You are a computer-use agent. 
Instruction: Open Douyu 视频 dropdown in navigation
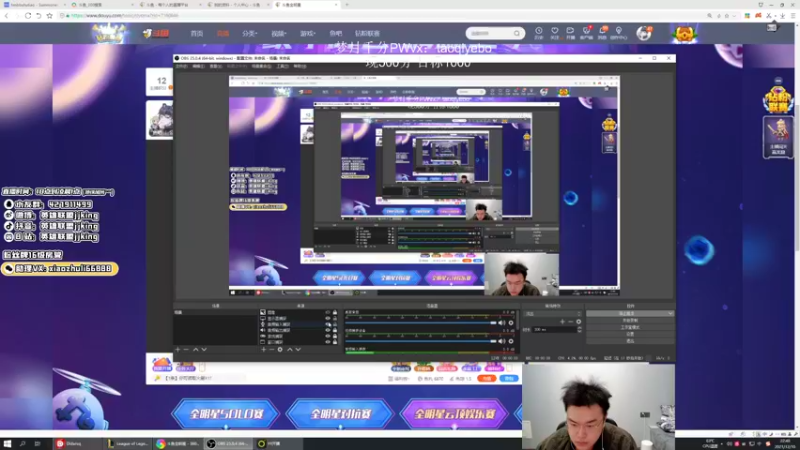[x=279, y=33]
